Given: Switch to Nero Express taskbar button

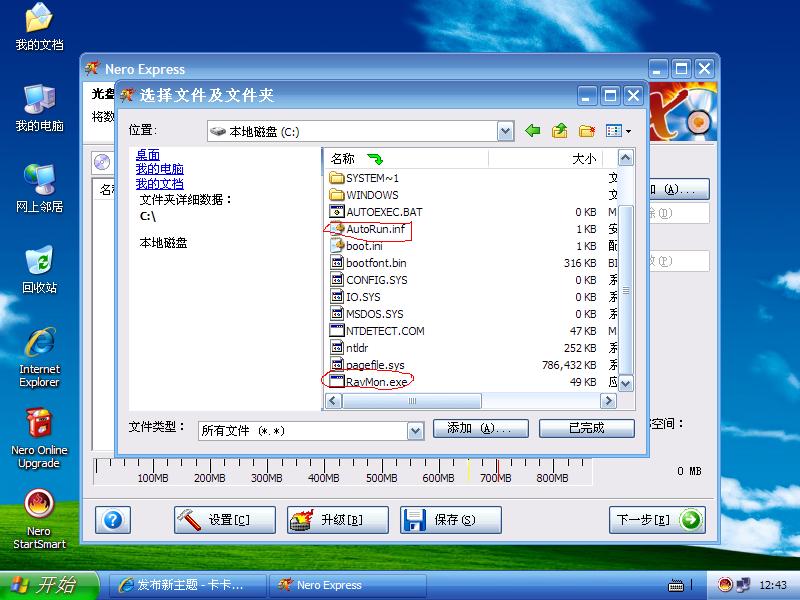Looking at the screenshot, I should (x=347, y=585).
